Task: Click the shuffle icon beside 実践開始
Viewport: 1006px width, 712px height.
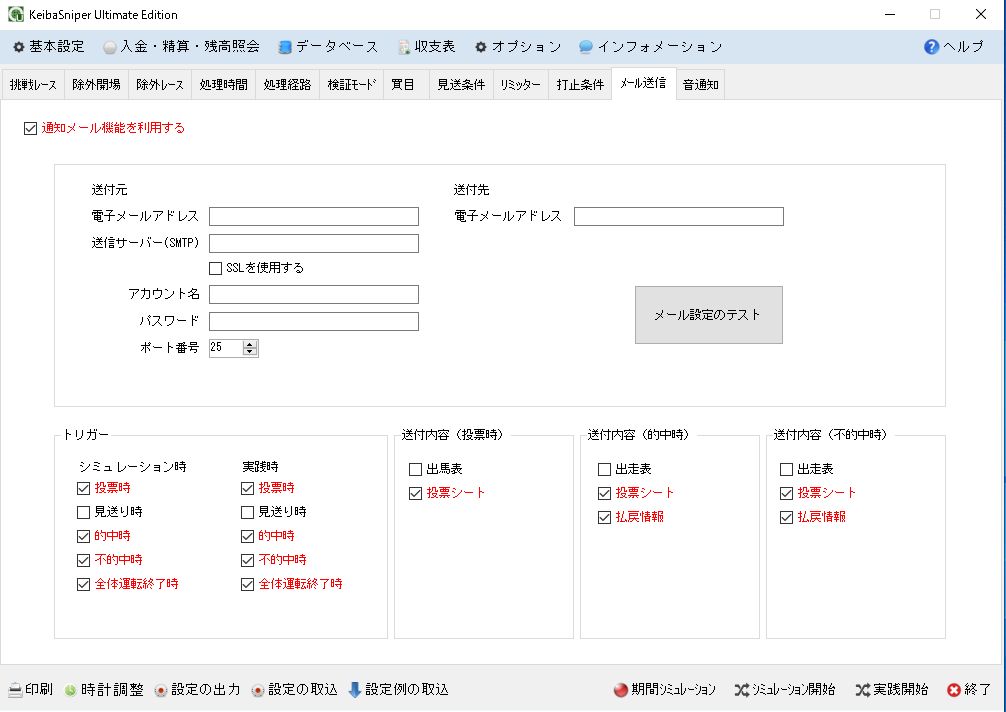Action: coord(863,690)
